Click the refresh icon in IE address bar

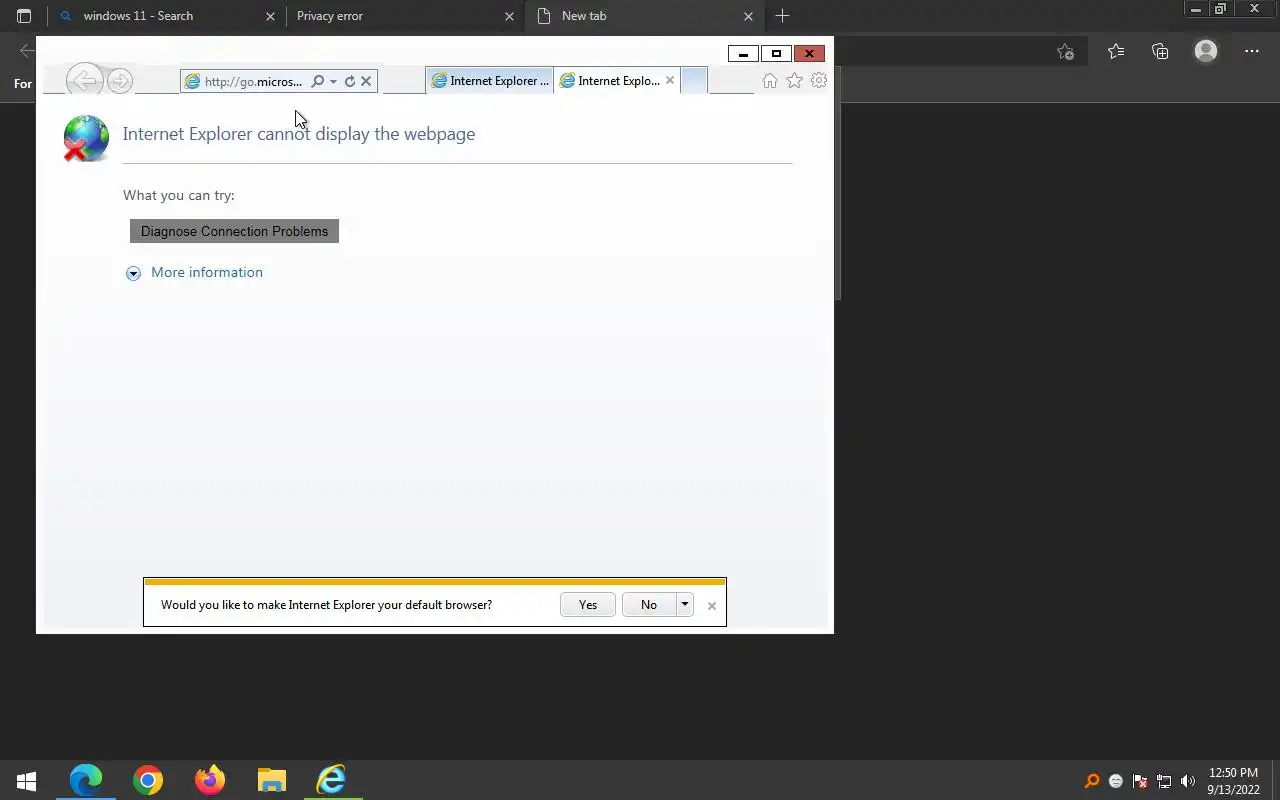(349, 81)
